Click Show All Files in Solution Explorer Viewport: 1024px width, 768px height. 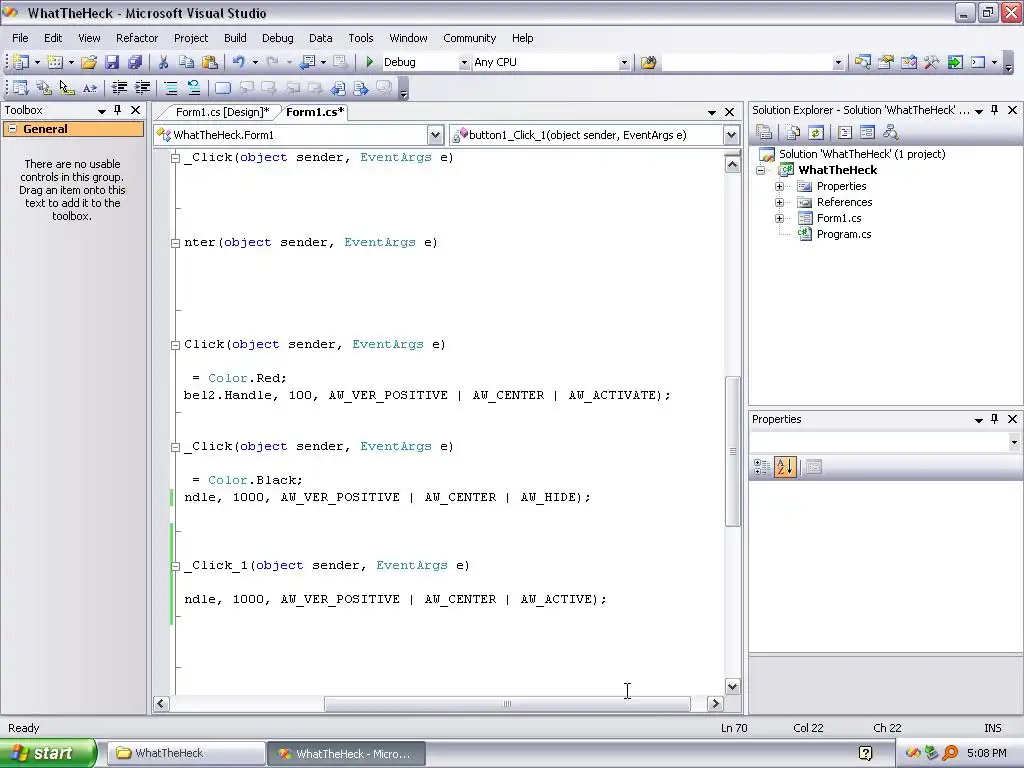(793, 133)
